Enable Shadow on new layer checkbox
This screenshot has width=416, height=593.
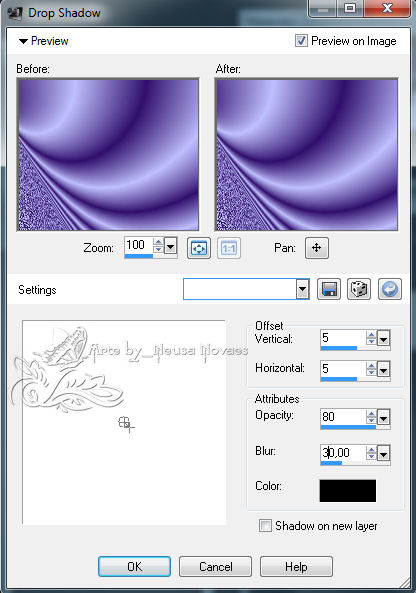(265, 526)
